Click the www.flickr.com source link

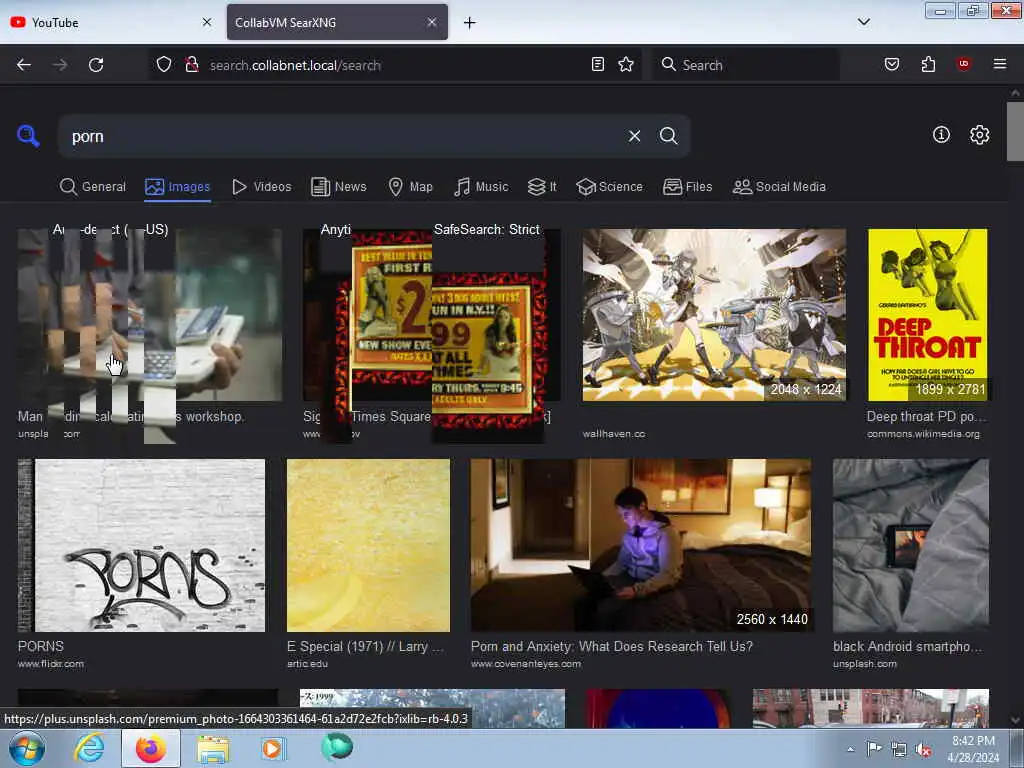pyautogui.click(x=51, y=664)
